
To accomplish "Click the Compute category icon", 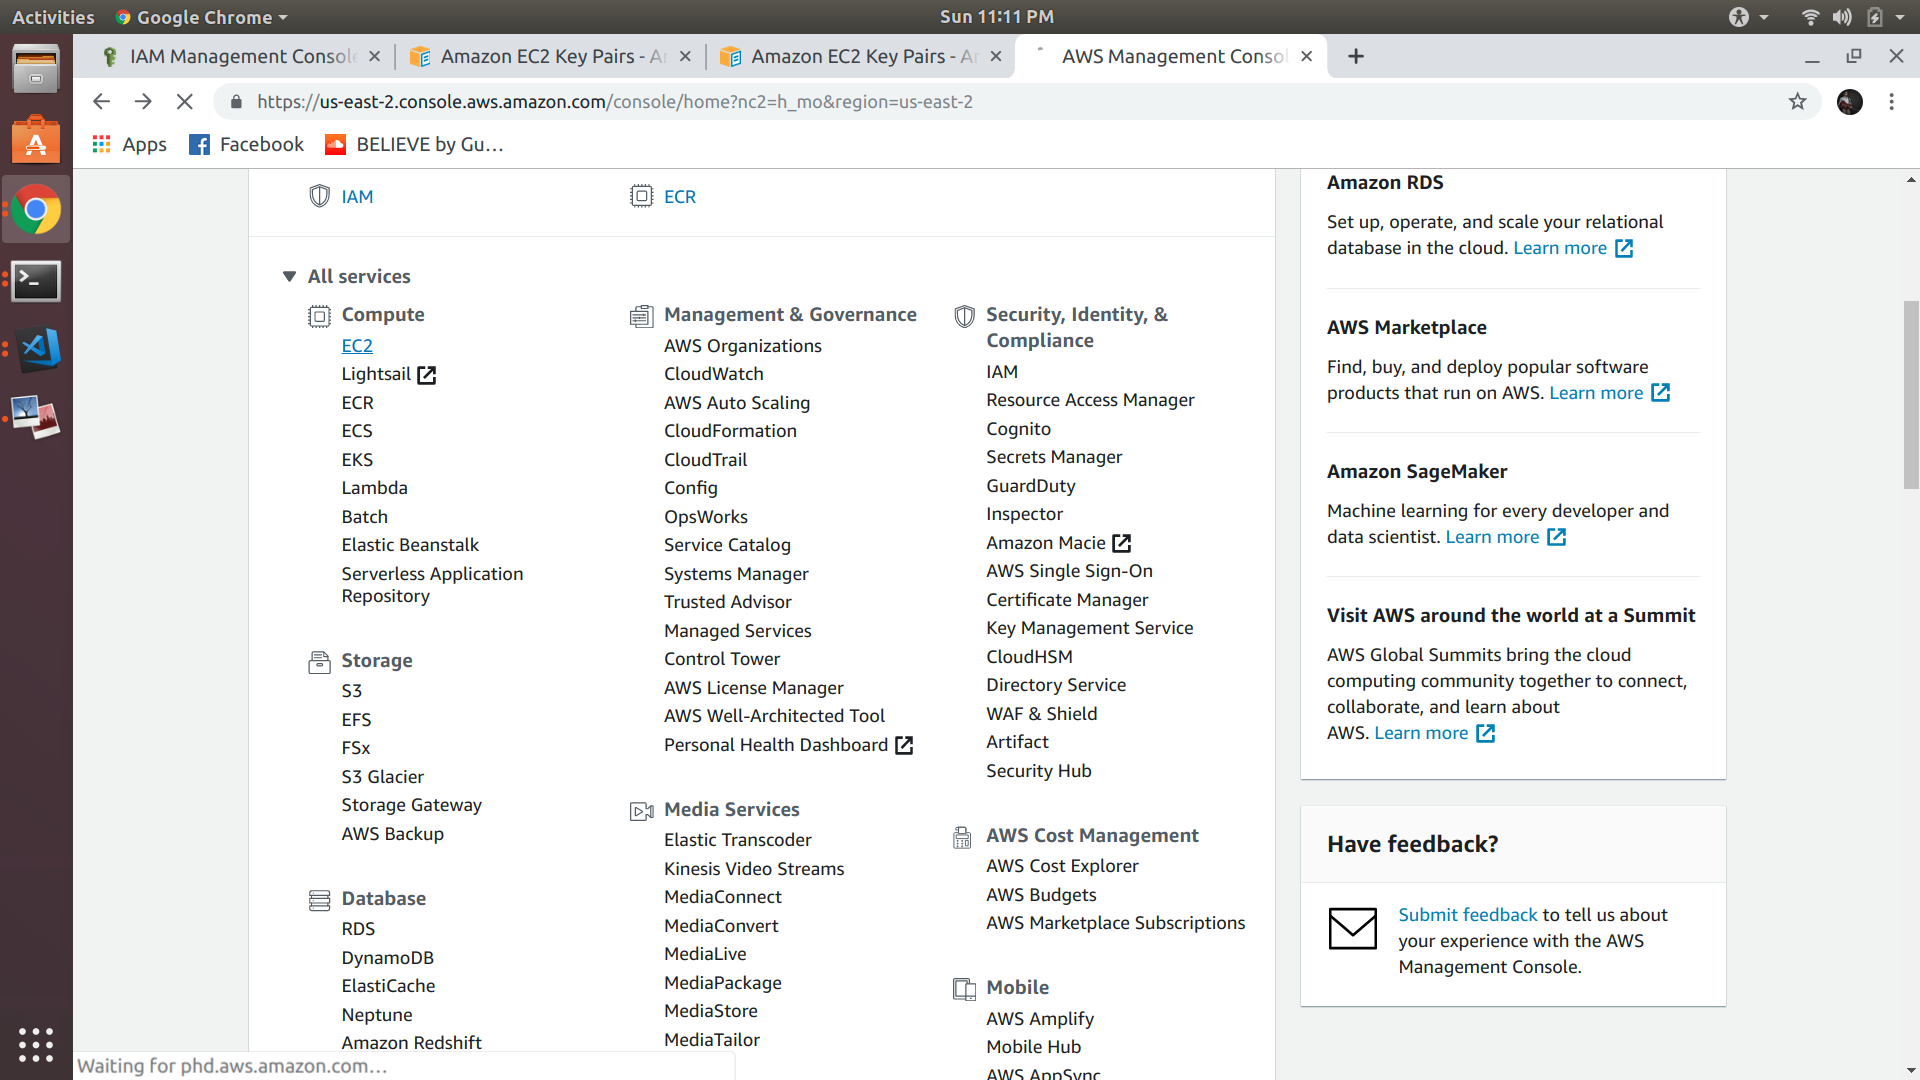I will [x=319, y=316].
